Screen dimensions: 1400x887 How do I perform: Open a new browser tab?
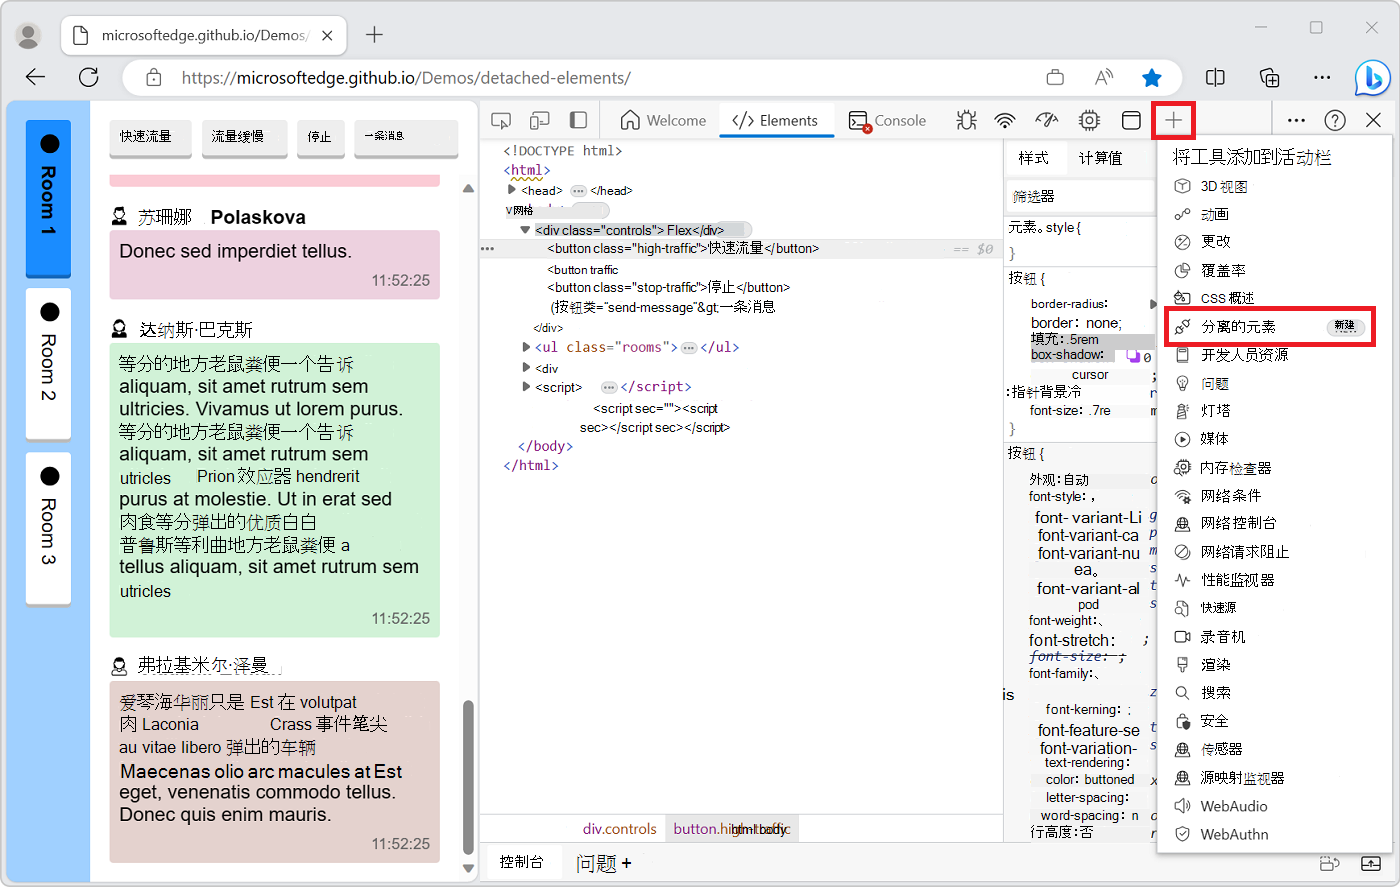pos(374,35)
